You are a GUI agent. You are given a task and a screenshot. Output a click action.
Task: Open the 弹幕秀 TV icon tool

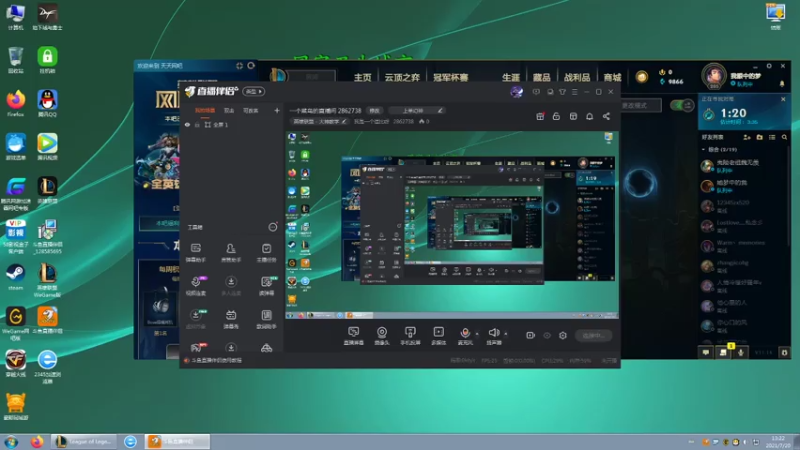(231, 319)
